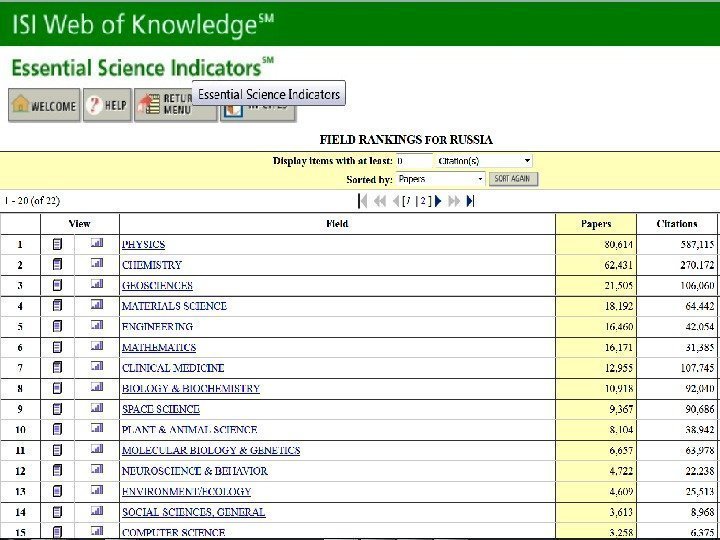The height and width of the screenshot is (540, 720).
Task: Show graph icon for Geosciences row
Action: pyautogui.click(x=97, y=283)
